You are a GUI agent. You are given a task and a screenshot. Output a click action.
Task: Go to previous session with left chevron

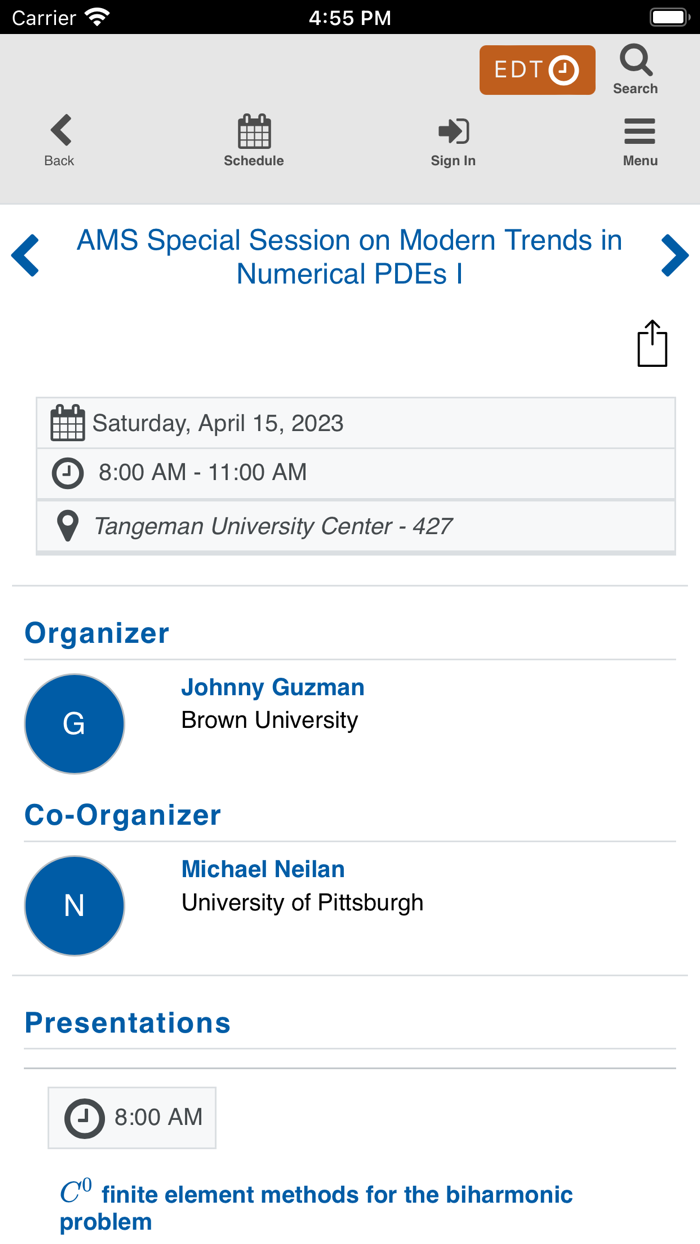tap(26, 256)
